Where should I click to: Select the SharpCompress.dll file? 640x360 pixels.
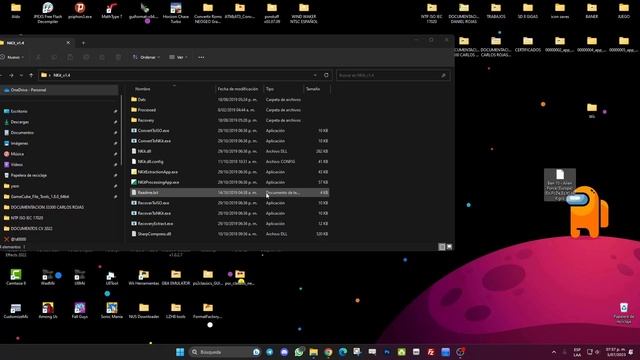[229, 234]
